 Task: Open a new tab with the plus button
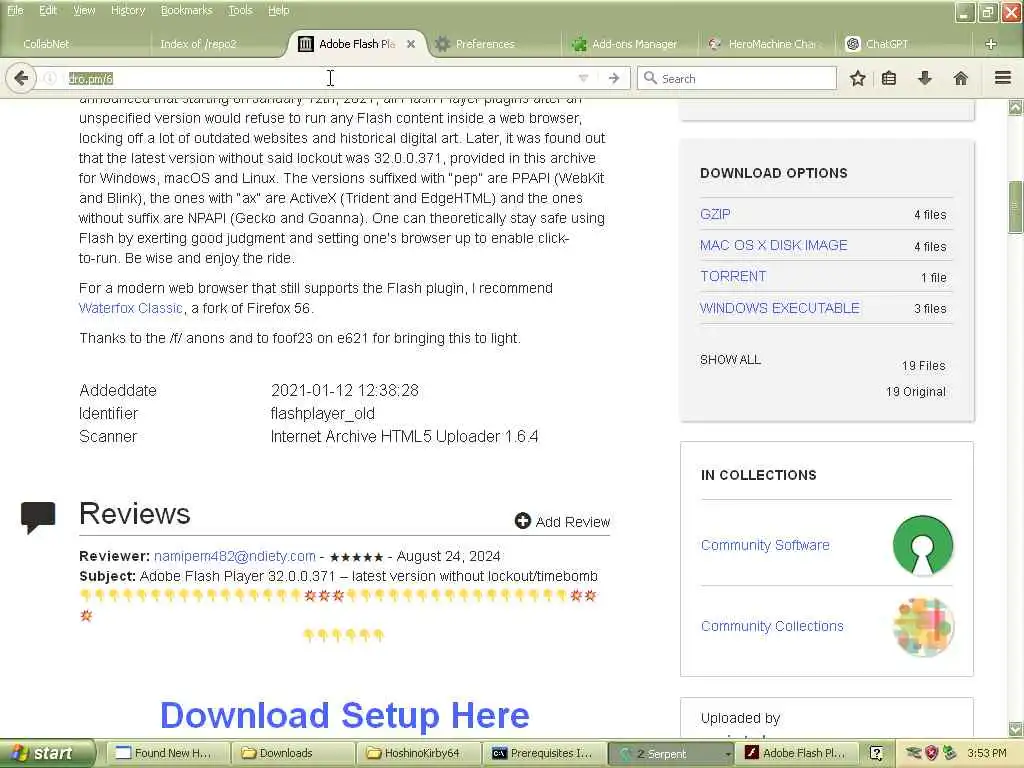tap(991, 44)
